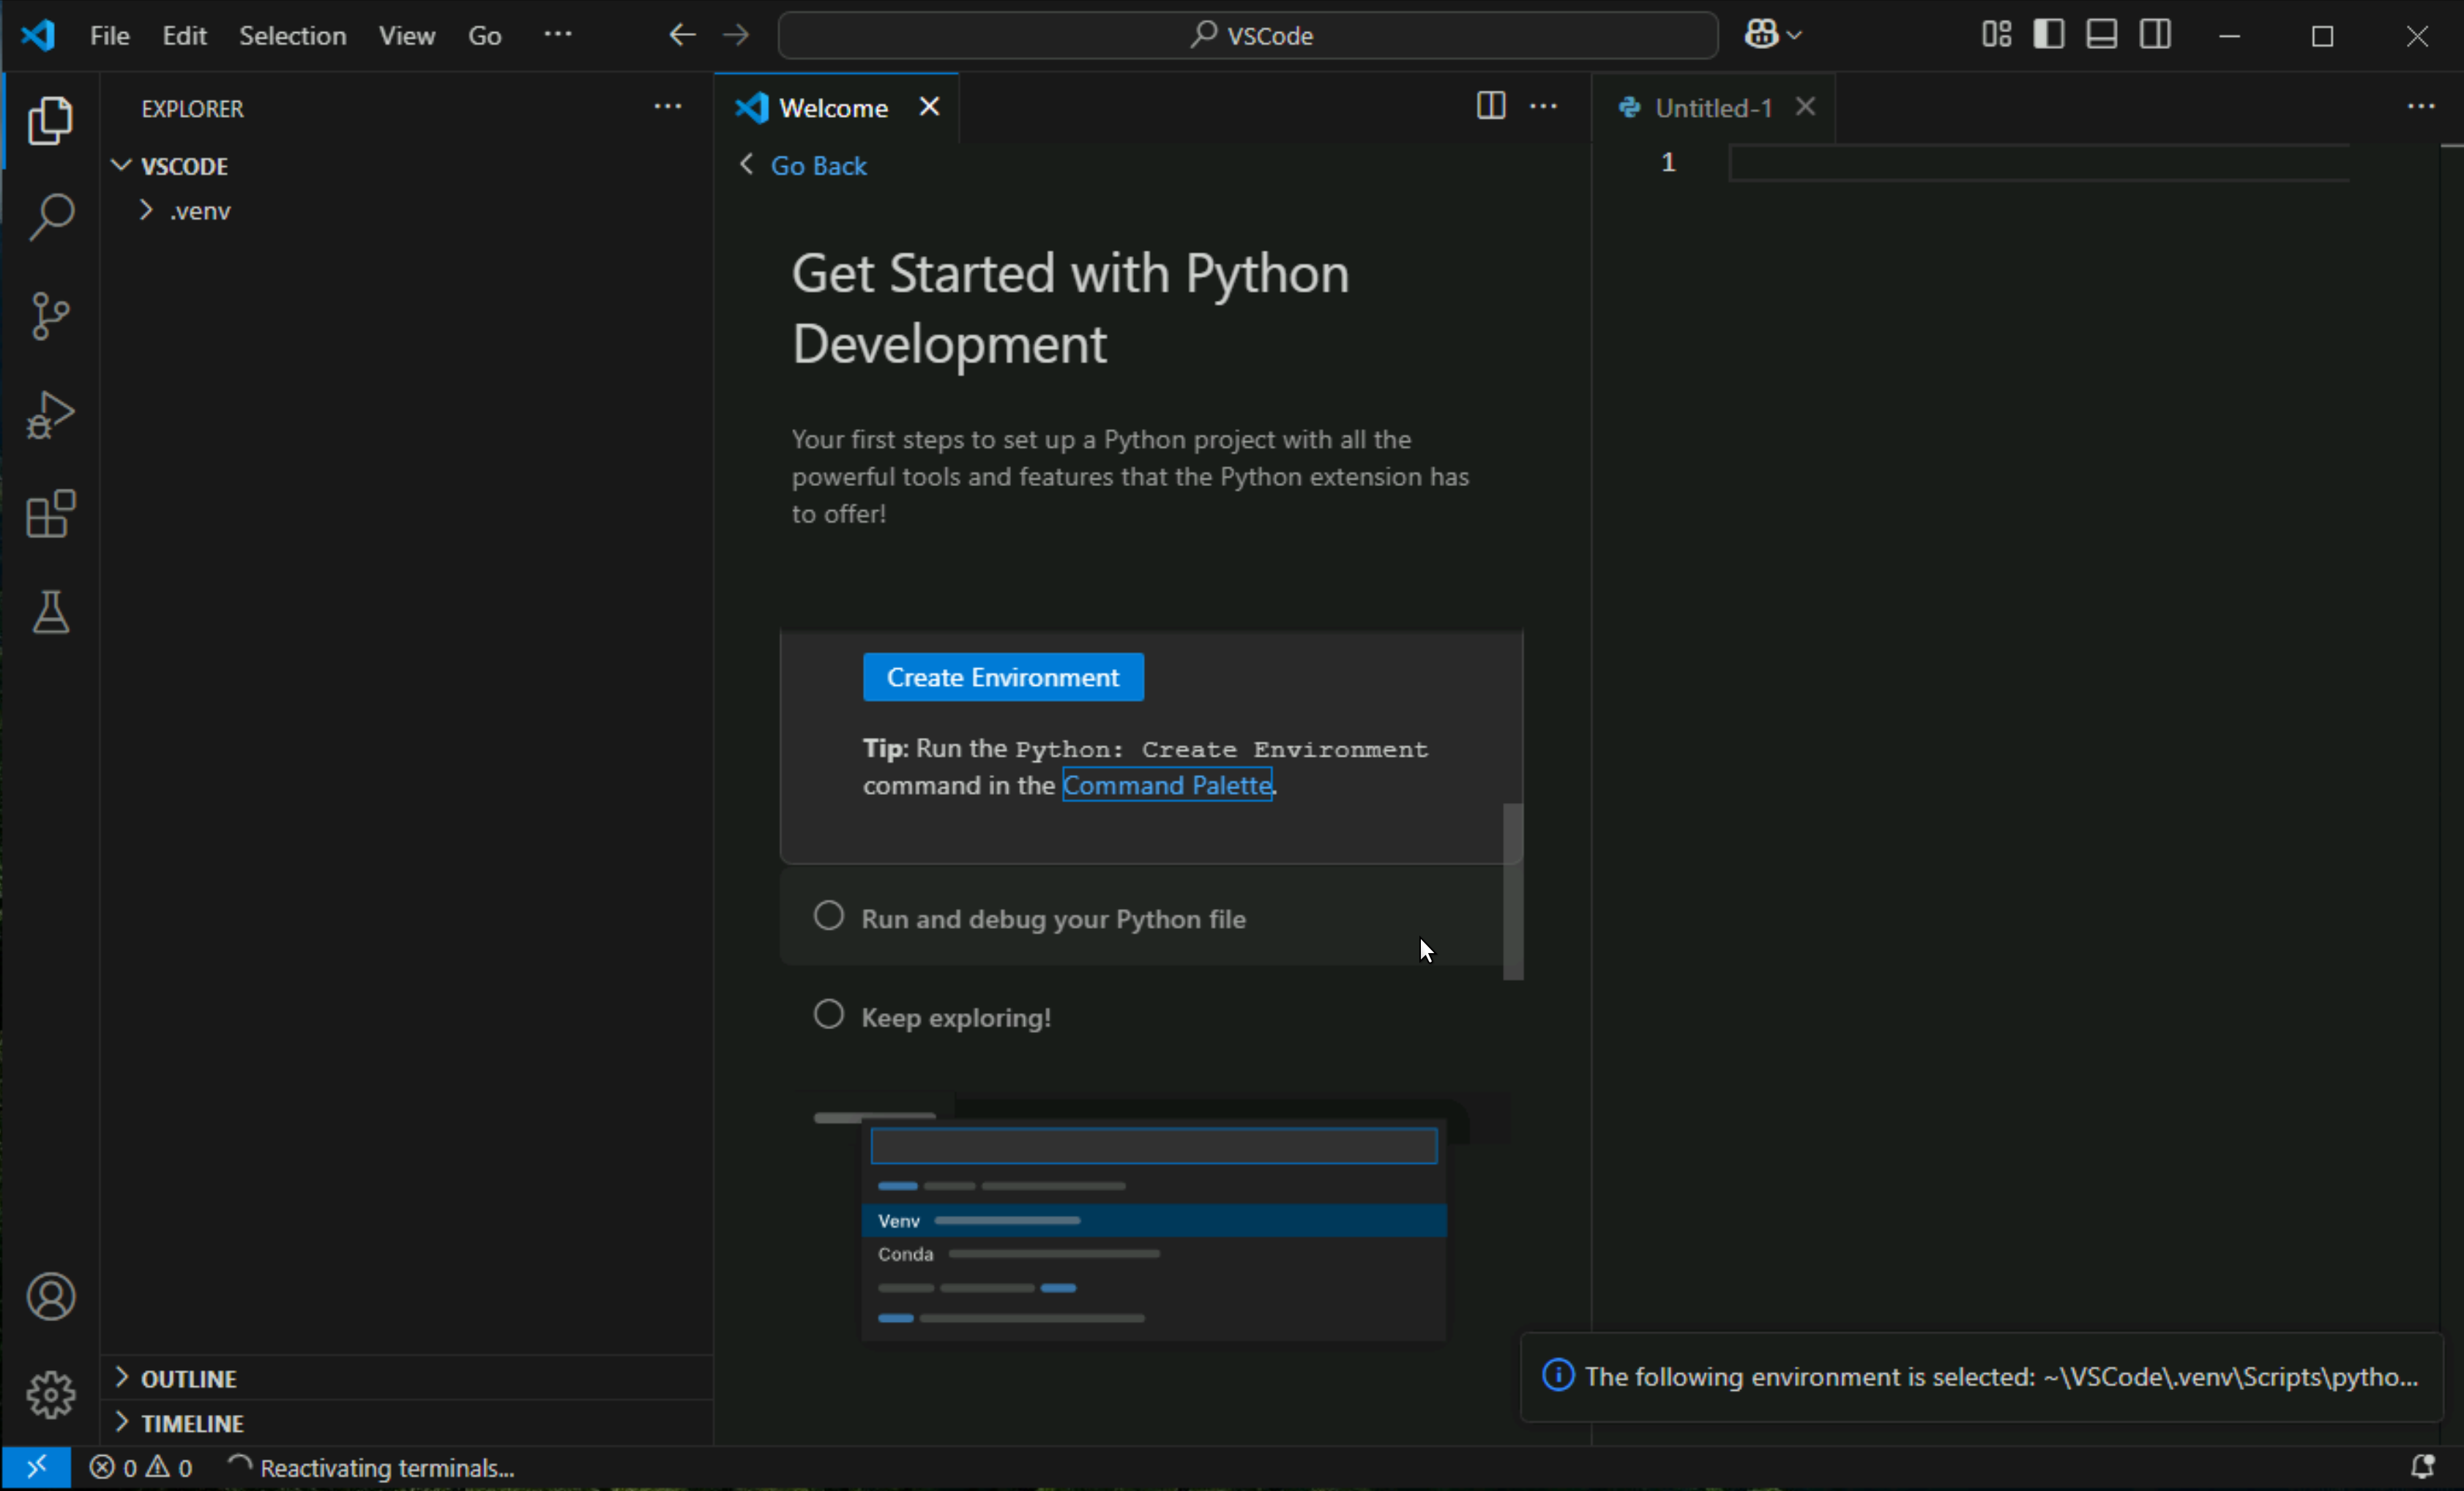Open the Run and Debug view
The width and height of the screenshot is (2464, 1491).
(50, 414)
